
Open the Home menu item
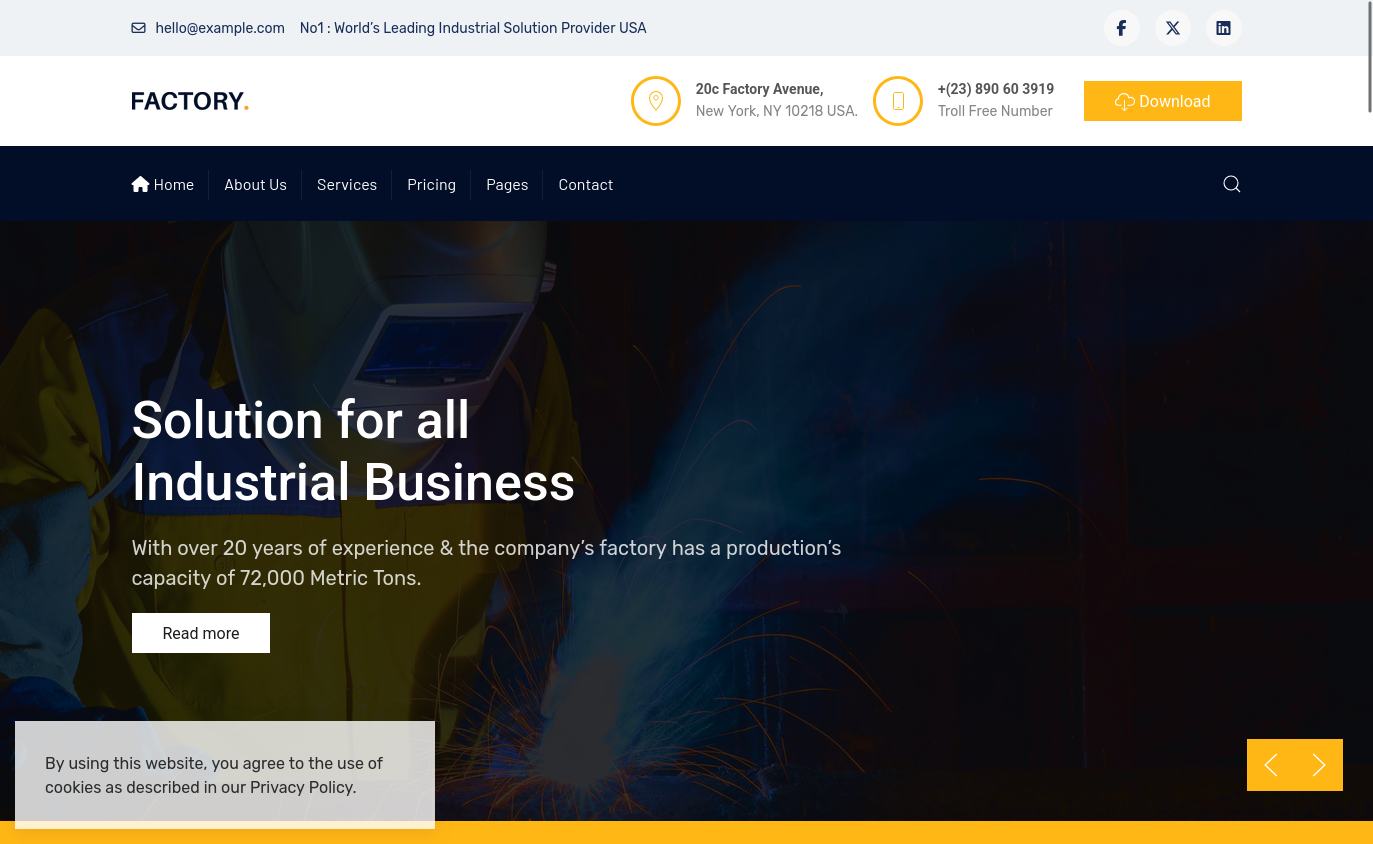163,184
